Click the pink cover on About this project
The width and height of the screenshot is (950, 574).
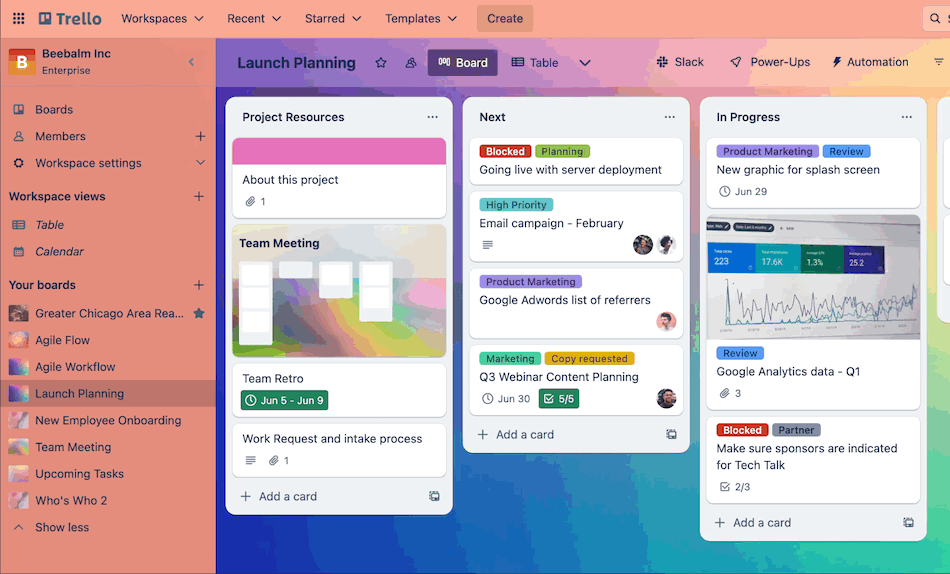coord(339,151)
